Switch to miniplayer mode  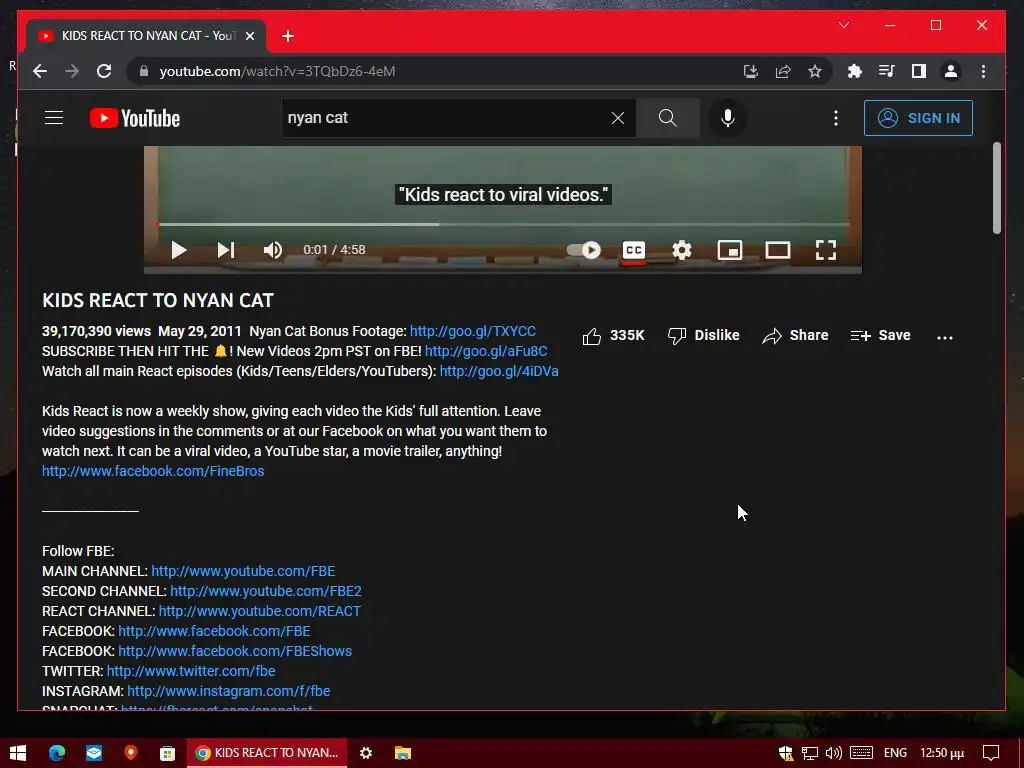(729, 250)
